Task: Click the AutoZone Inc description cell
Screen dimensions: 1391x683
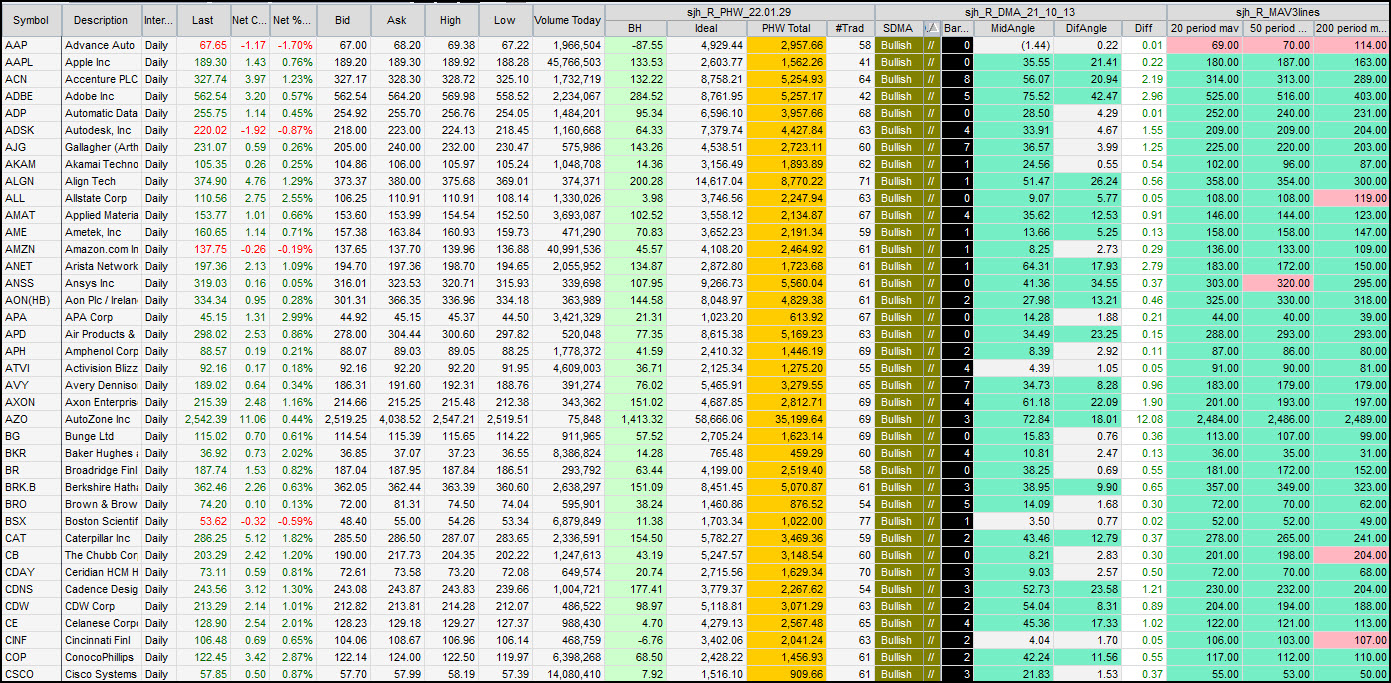Action: pyautogui.click(x=101, y=419)
